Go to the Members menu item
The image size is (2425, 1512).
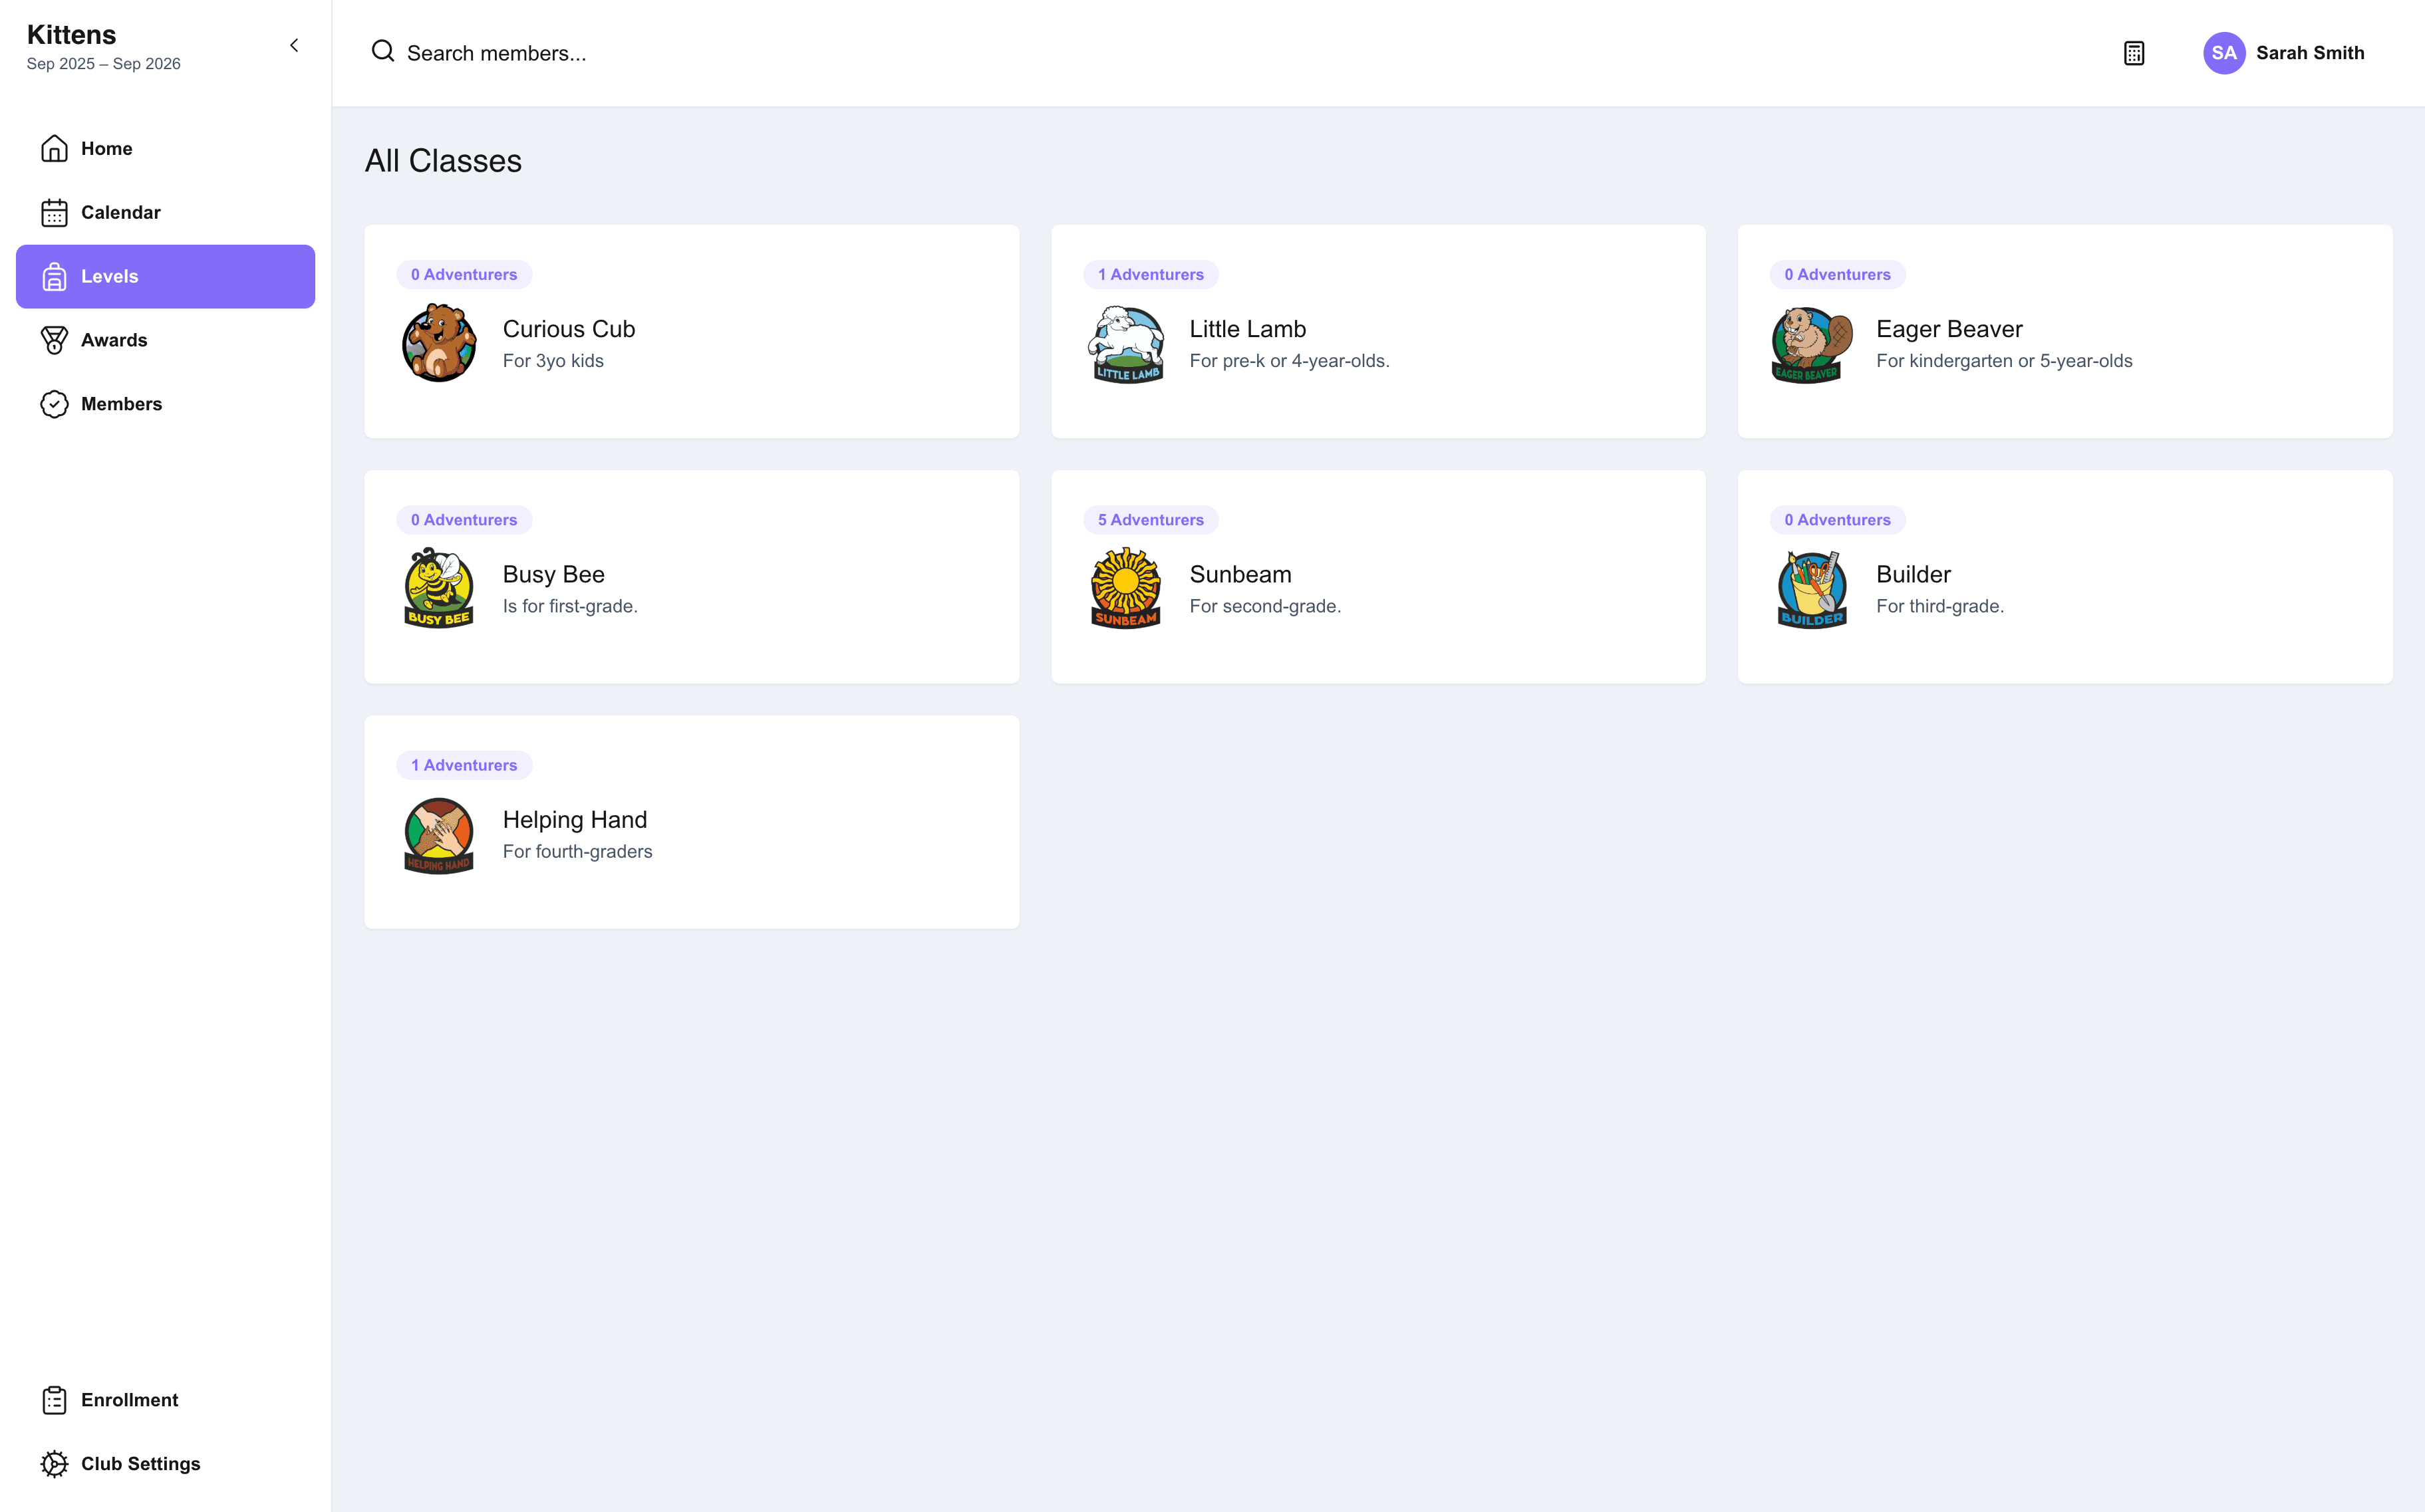[x=165, y=404]
